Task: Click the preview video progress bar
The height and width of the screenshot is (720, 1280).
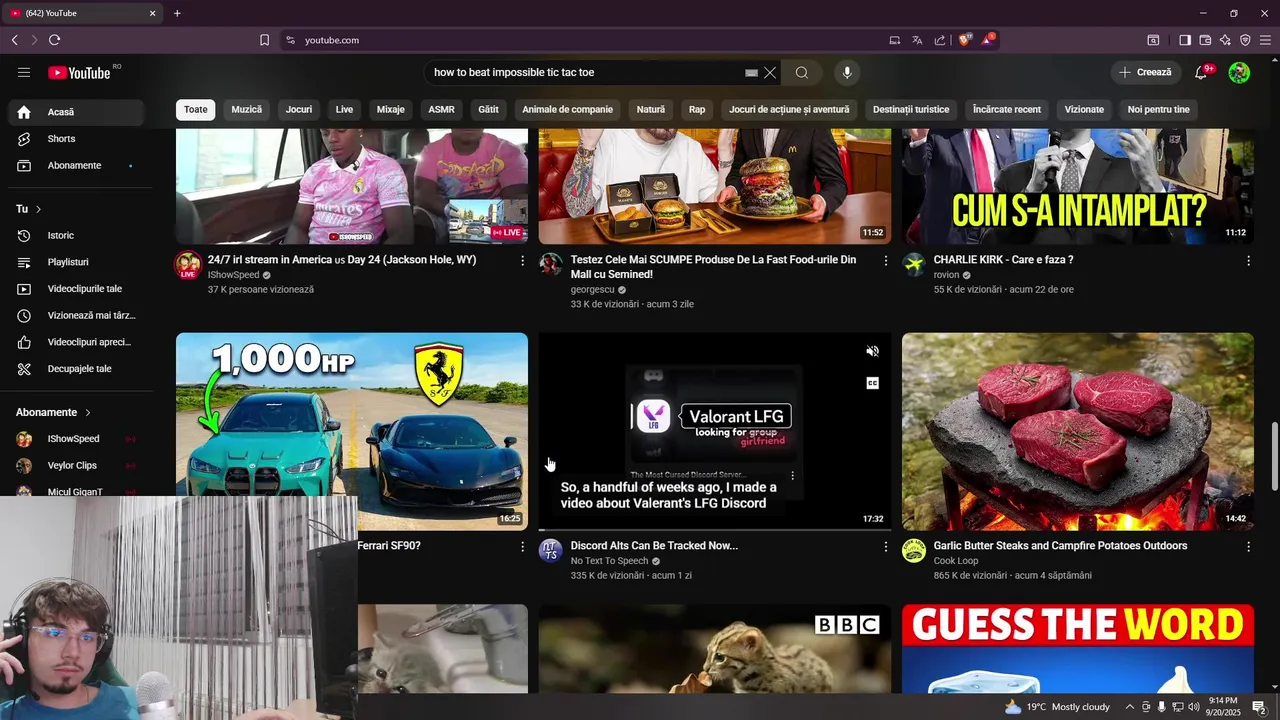Action: pyautogui.click(x=714, y=528)
